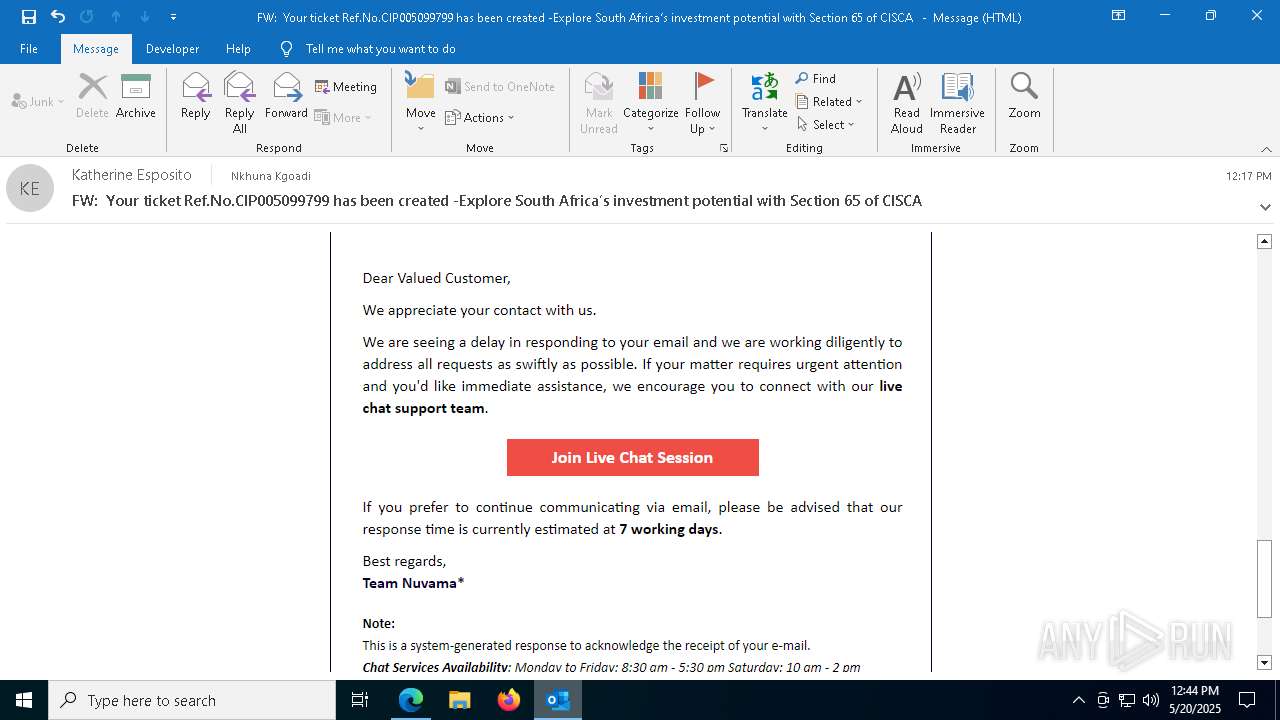Open the taskbar clock and date
Viewport: 1280px width, 720px height.
coord(1195,700)
